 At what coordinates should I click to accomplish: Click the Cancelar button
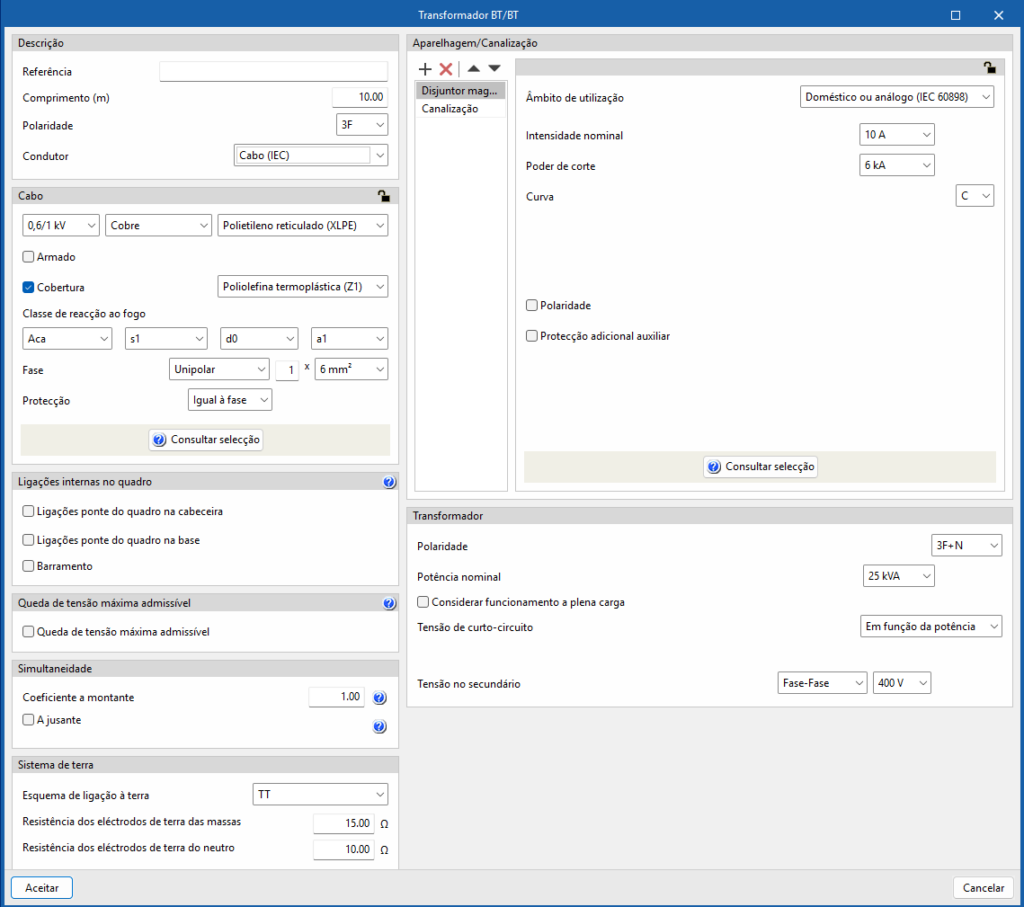[983, 887]
